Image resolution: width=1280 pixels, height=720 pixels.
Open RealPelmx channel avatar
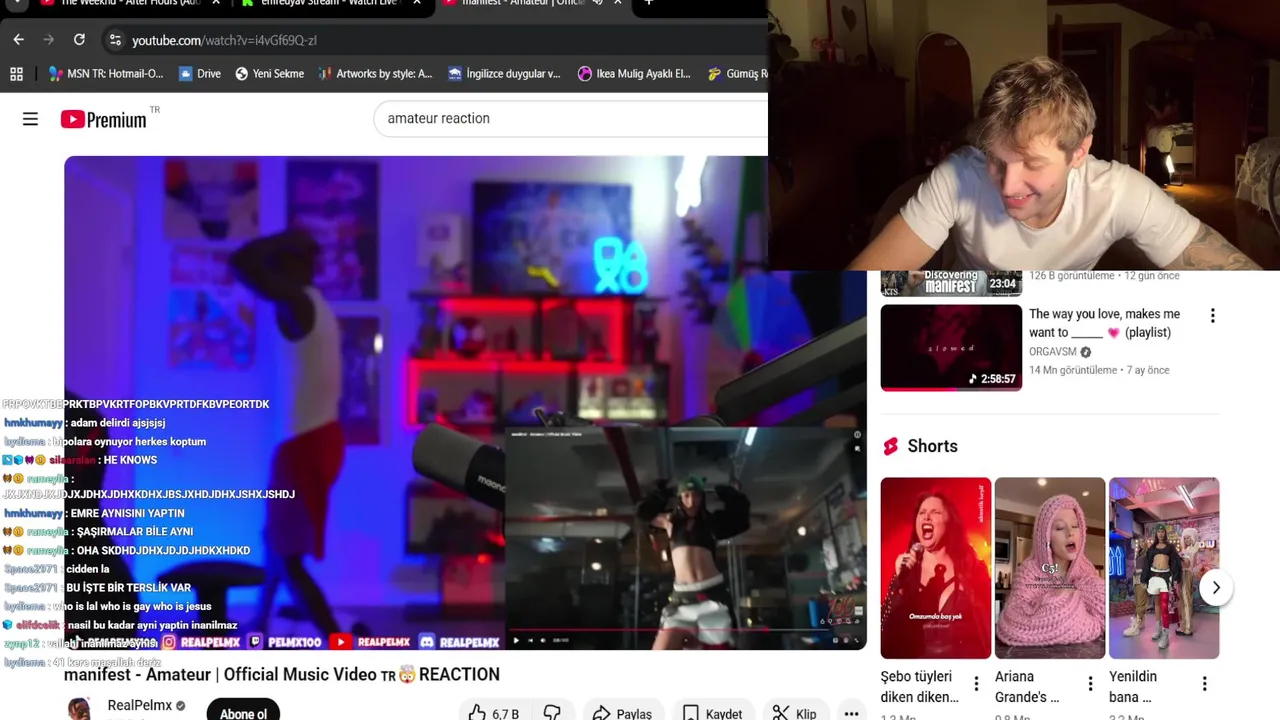(x=80, y=709)
